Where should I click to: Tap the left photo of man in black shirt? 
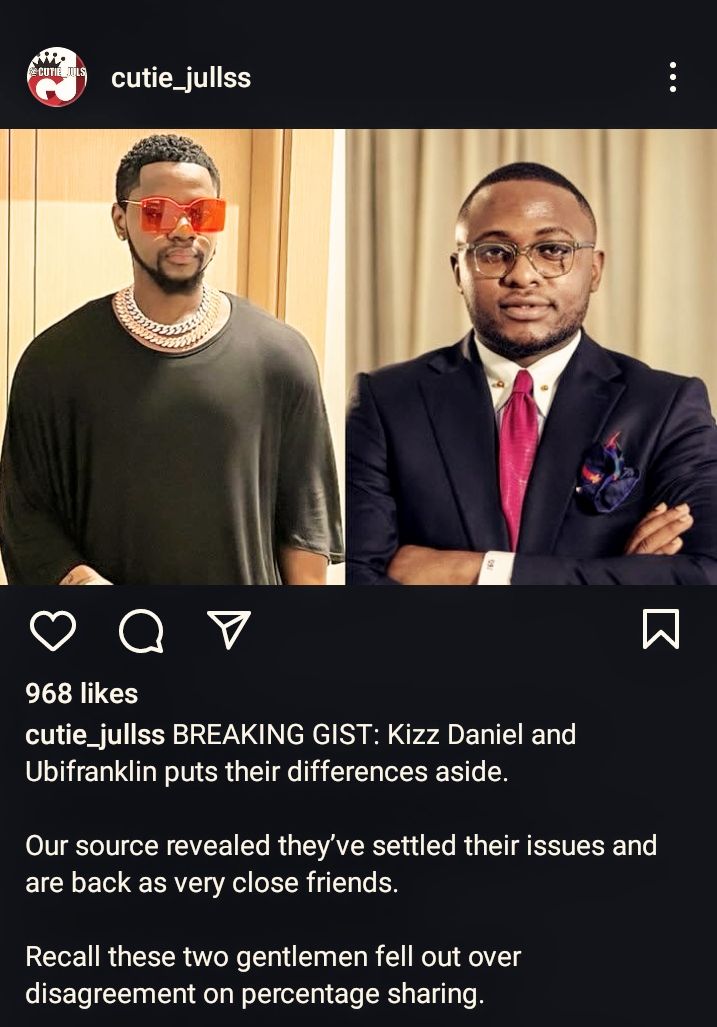(172, 356)
